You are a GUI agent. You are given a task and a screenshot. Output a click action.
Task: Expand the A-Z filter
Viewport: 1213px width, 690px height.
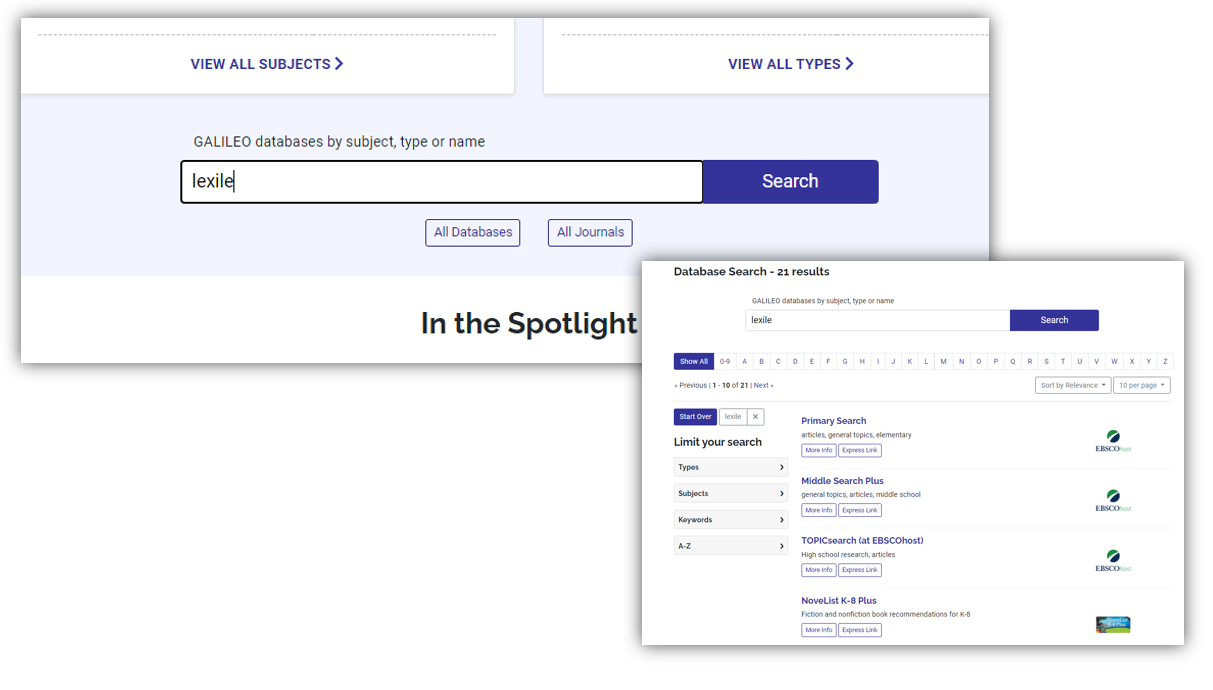(x=731, y=546)
